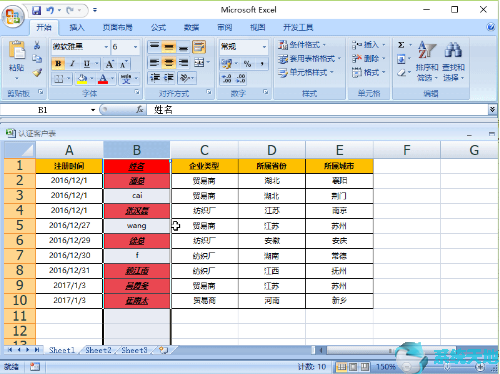Align text to bottom of cell

pos(183,47)
